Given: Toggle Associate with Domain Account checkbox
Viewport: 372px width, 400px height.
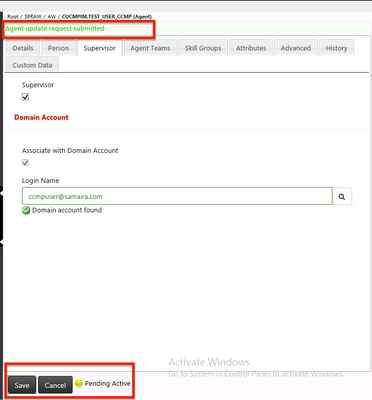Looking at the screenshot, I should click(25, 163).
